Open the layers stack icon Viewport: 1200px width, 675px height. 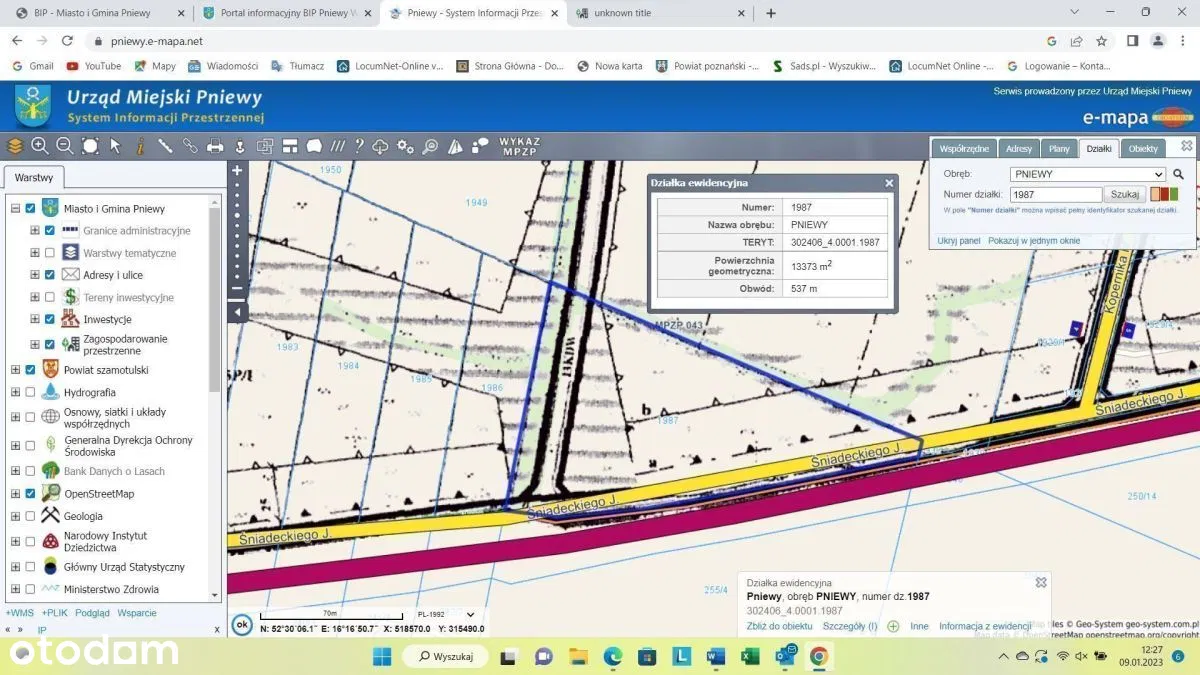point(15,146)
